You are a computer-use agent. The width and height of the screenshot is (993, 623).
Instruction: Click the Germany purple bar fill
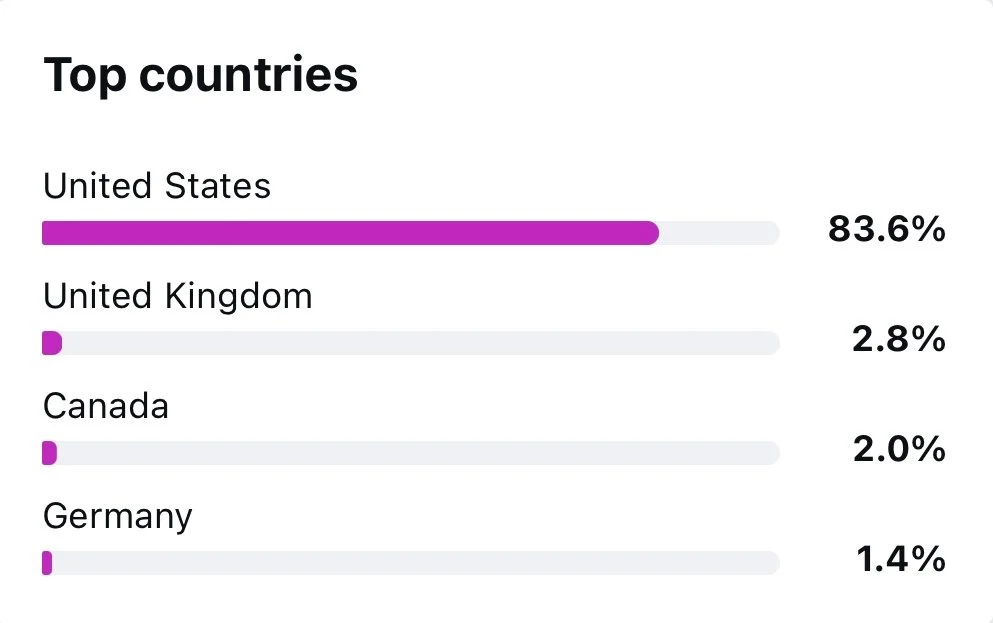(x=47, y=563)
